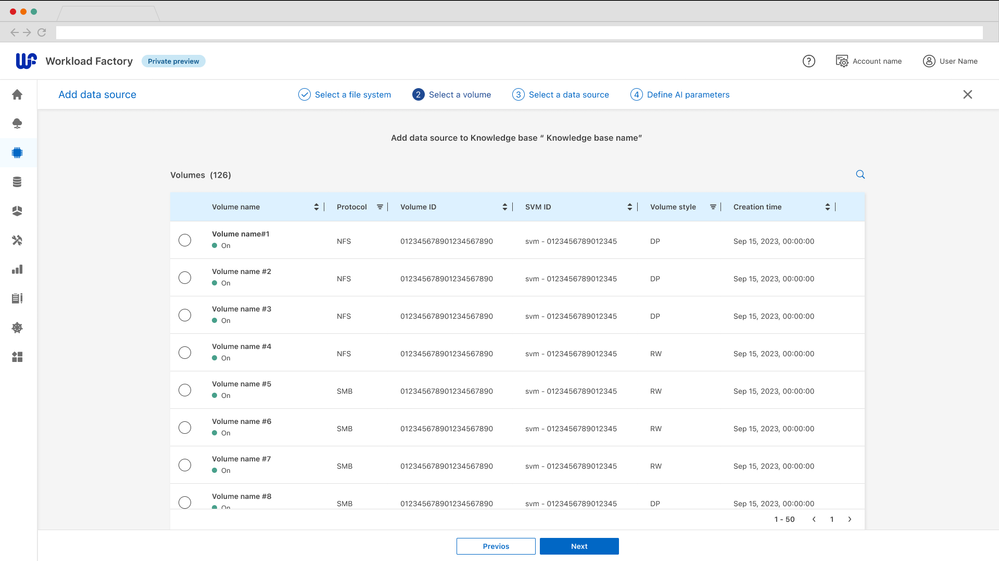Image resolution: width=999 pixels, height=561 pixels.
Task: Open the database storage icon in sidebar
Action: pos(17,182)
